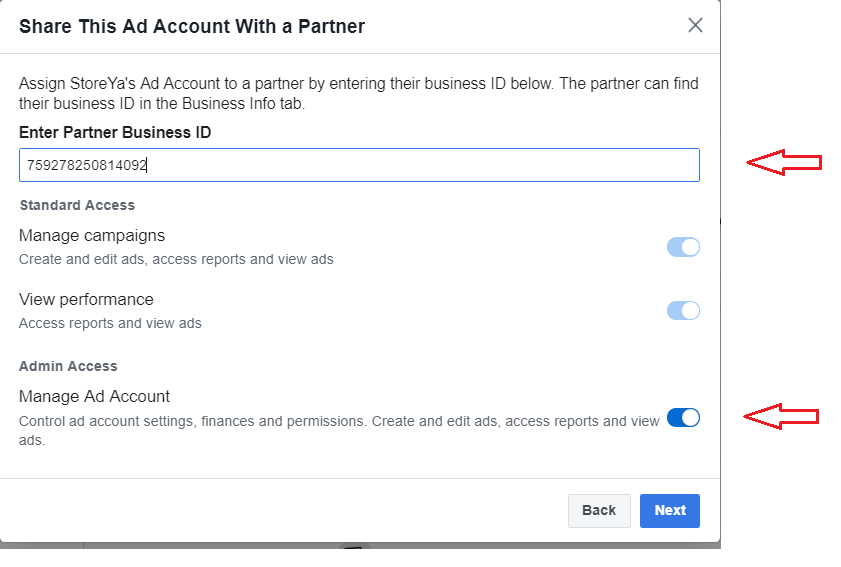The width and height of the screenshot is (841, 567).
Task: Select the 'Admin Access' section heading
Action: click(x=68, y=366)
